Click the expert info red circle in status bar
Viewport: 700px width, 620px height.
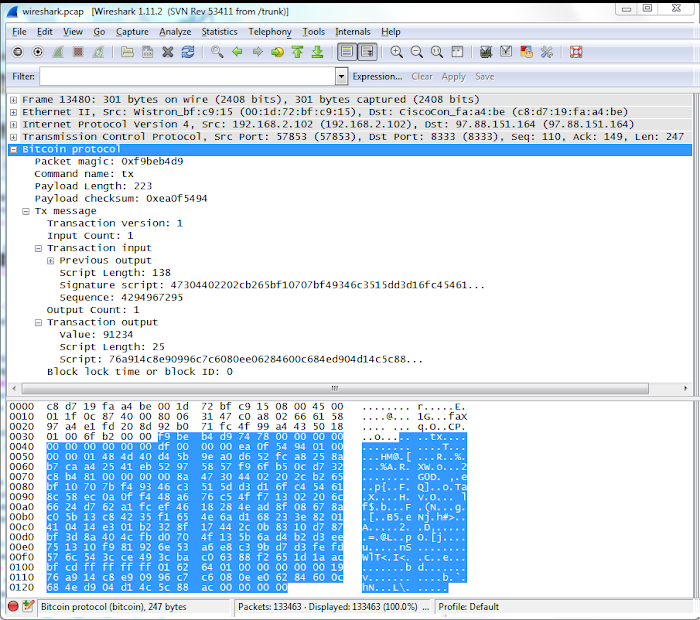tap(14, 607)
